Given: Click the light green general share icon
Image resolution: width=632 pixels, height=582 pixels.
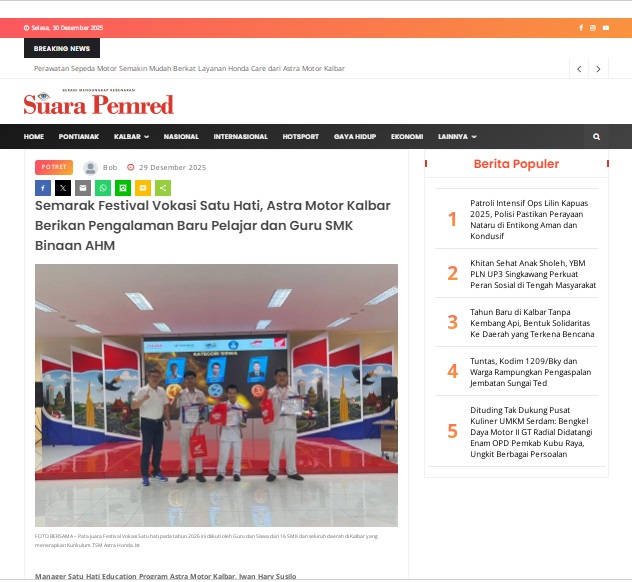Looking at the screenshot, I should coord(163,187).
